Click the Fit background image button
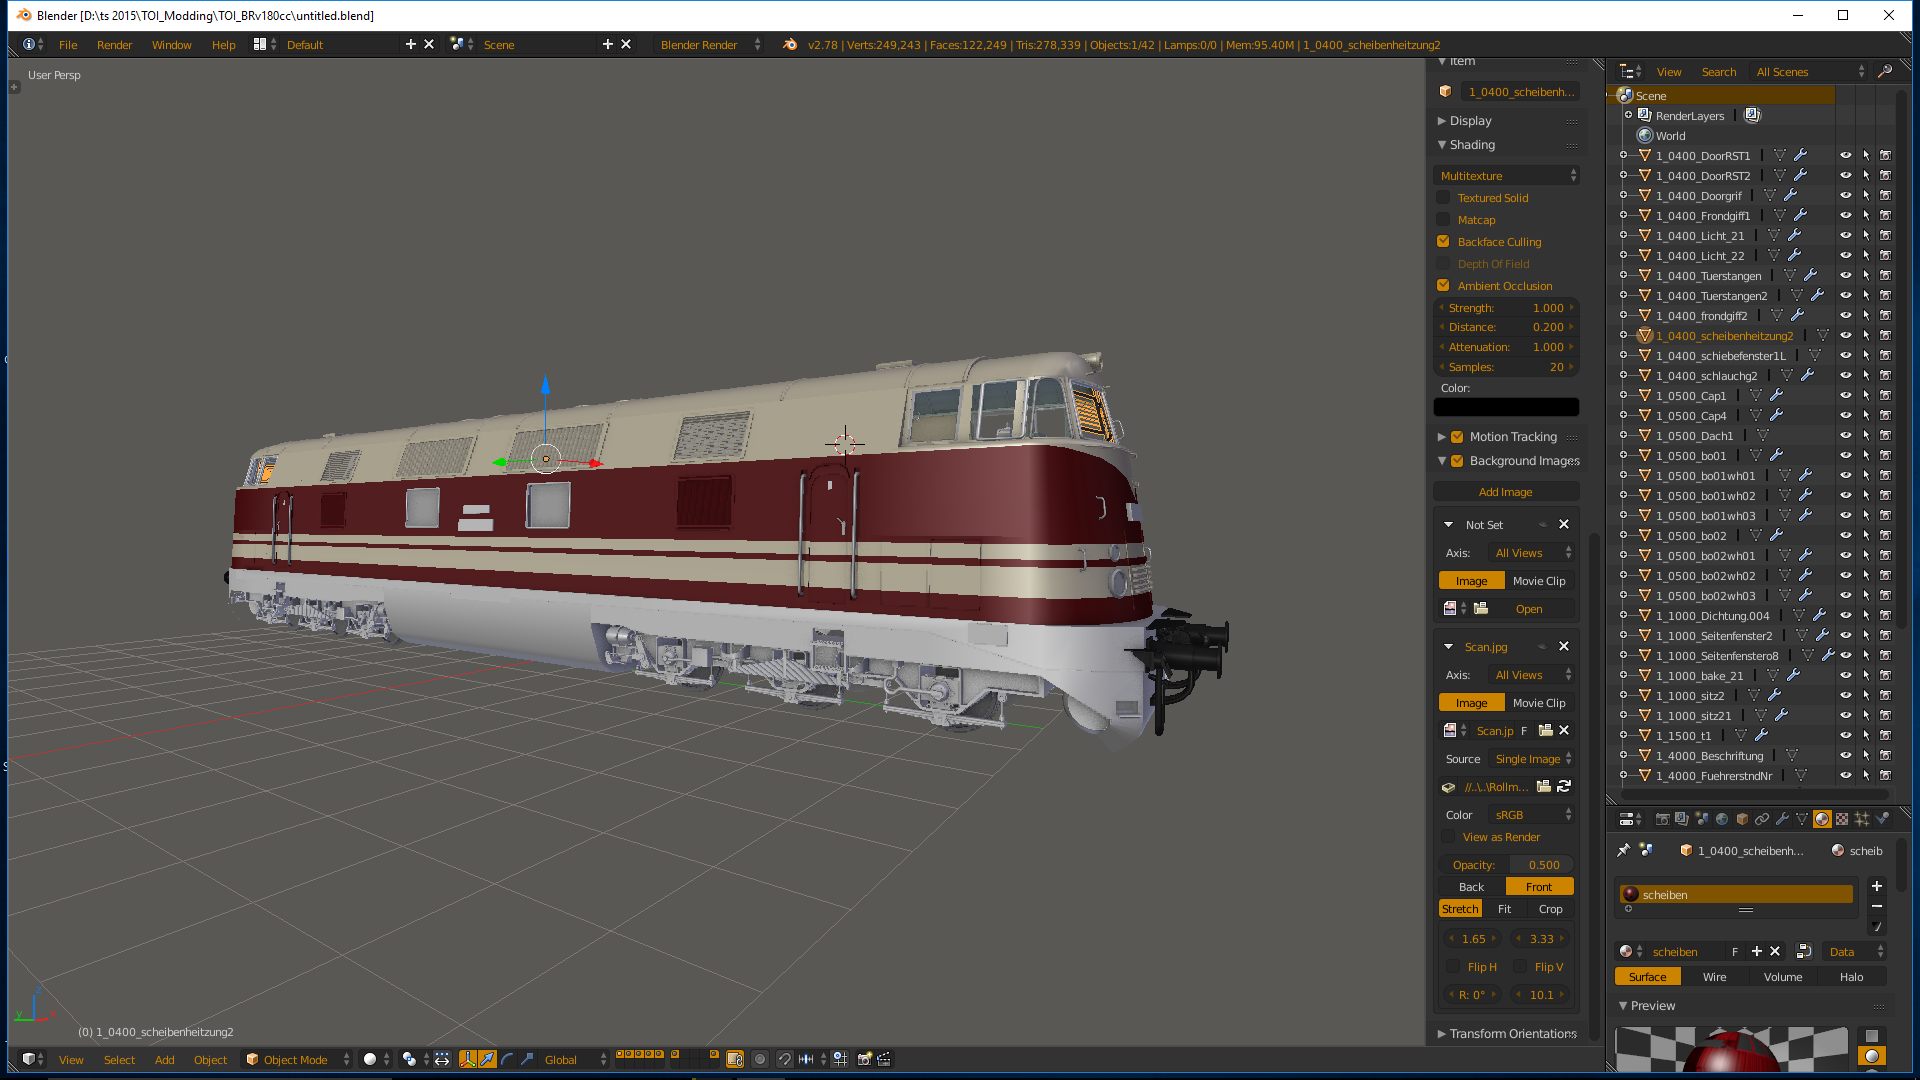The image size is (1920, 1080). [1504, 909]
